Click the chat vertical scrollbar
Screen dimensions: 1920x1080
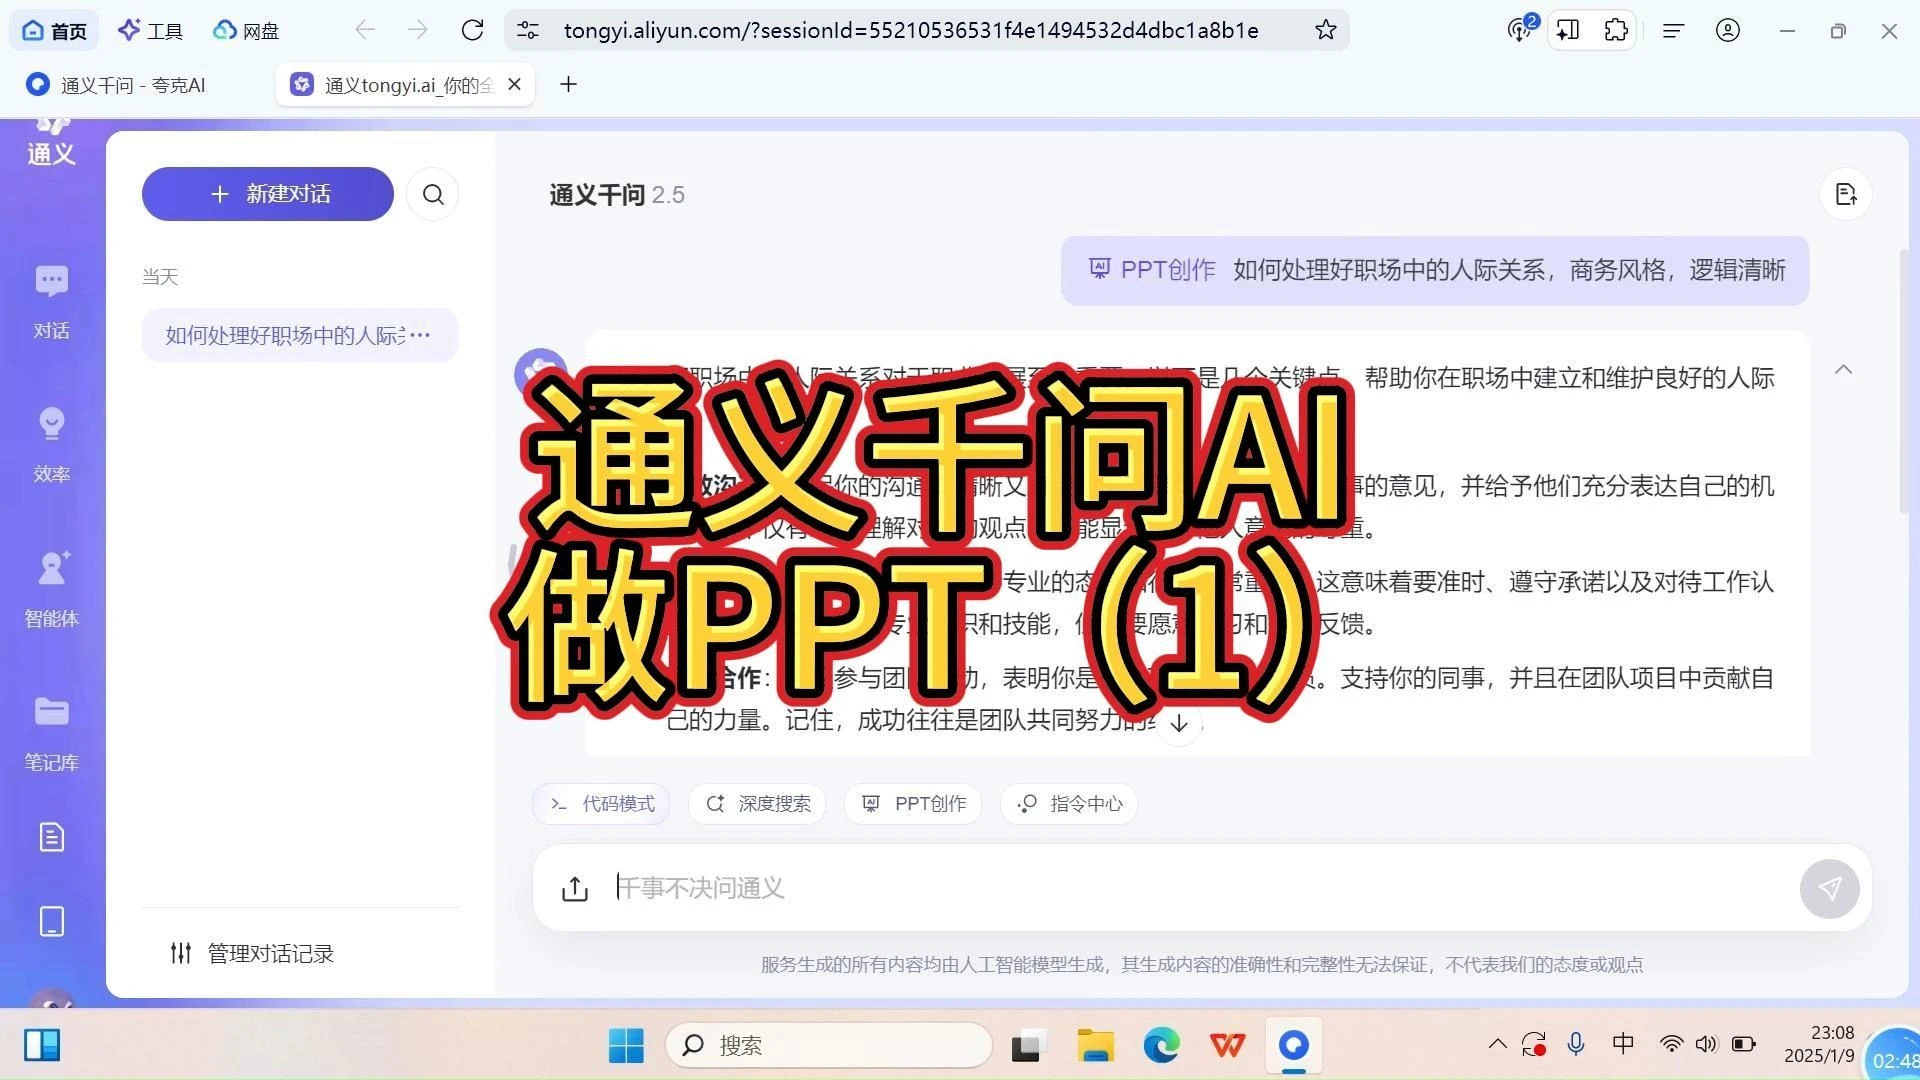tap(1904, 380)
